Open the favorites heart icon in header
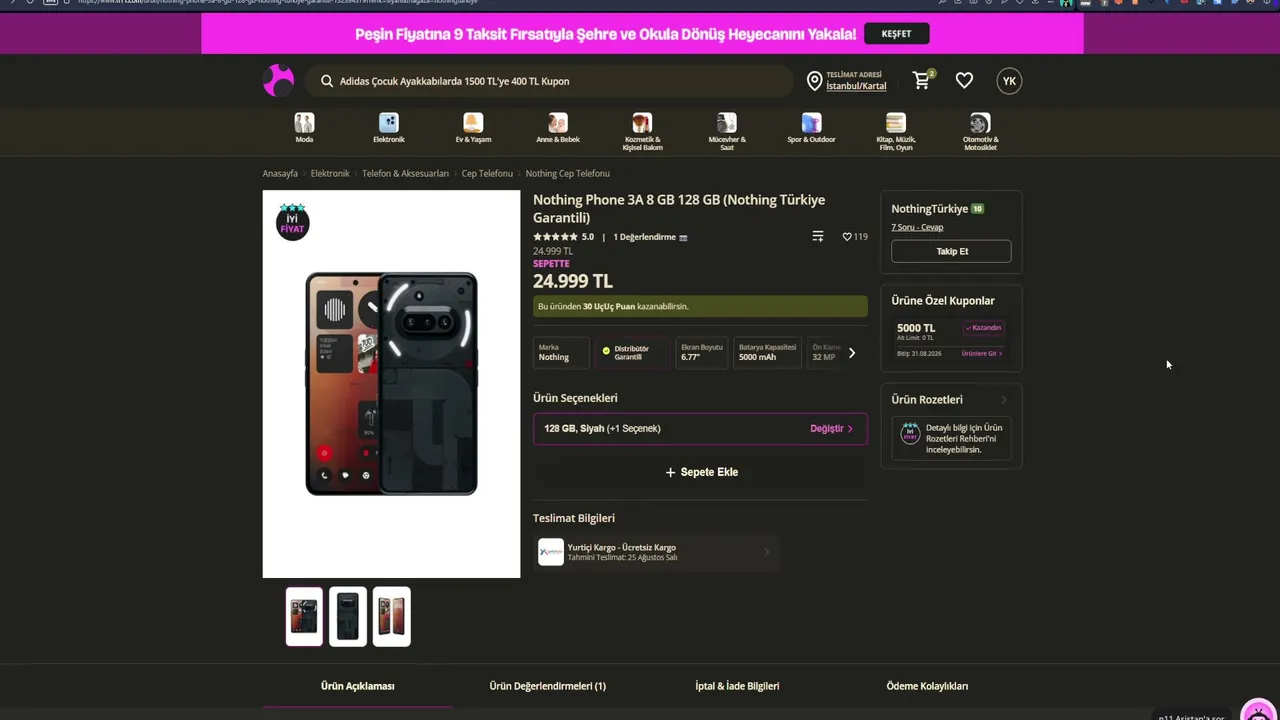Viewport: 1280px width, 720px height. (x=964, y=80)
